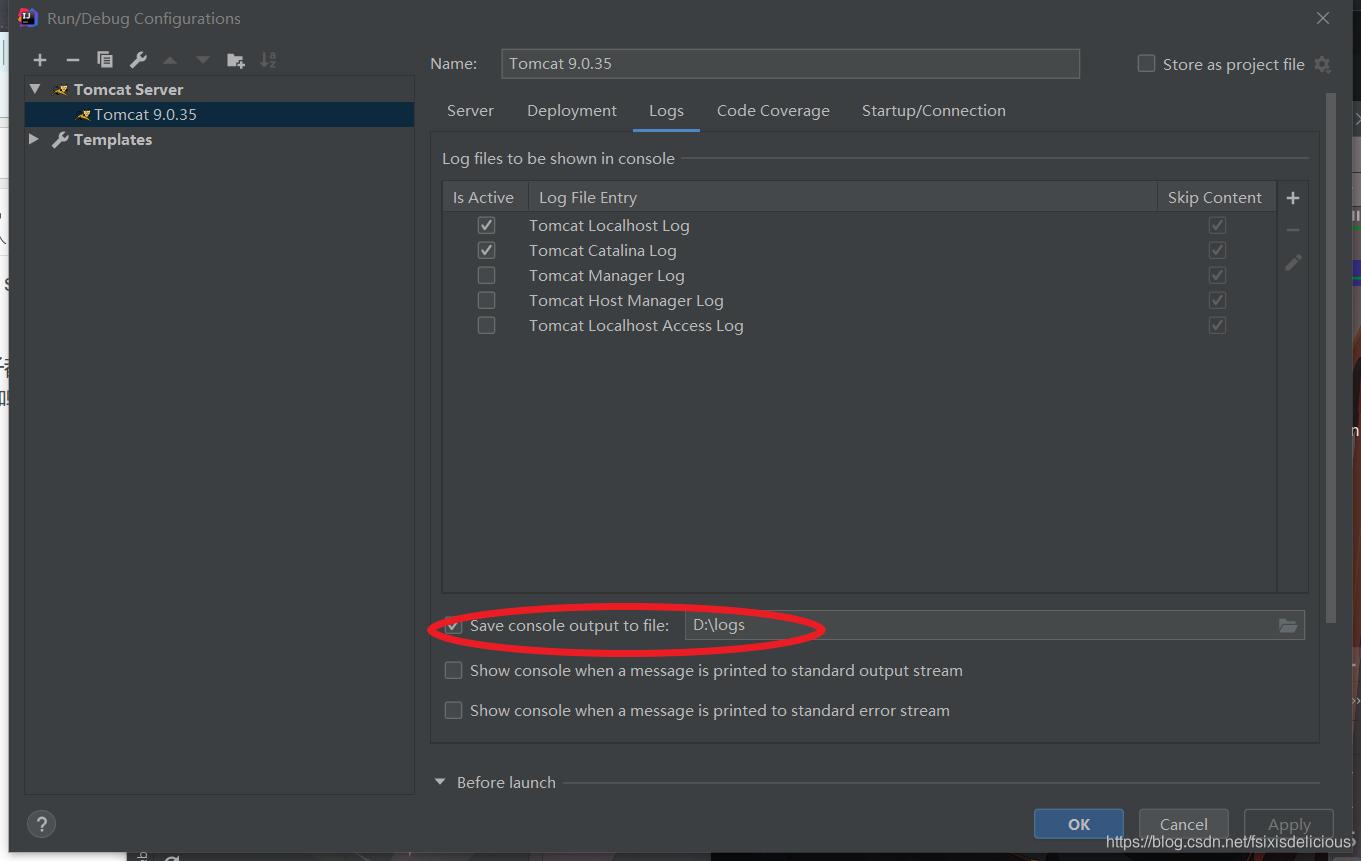Screen dimensions: 1361x861
Task: Enable show console on standard output message
Action: (x=454, y=670)
